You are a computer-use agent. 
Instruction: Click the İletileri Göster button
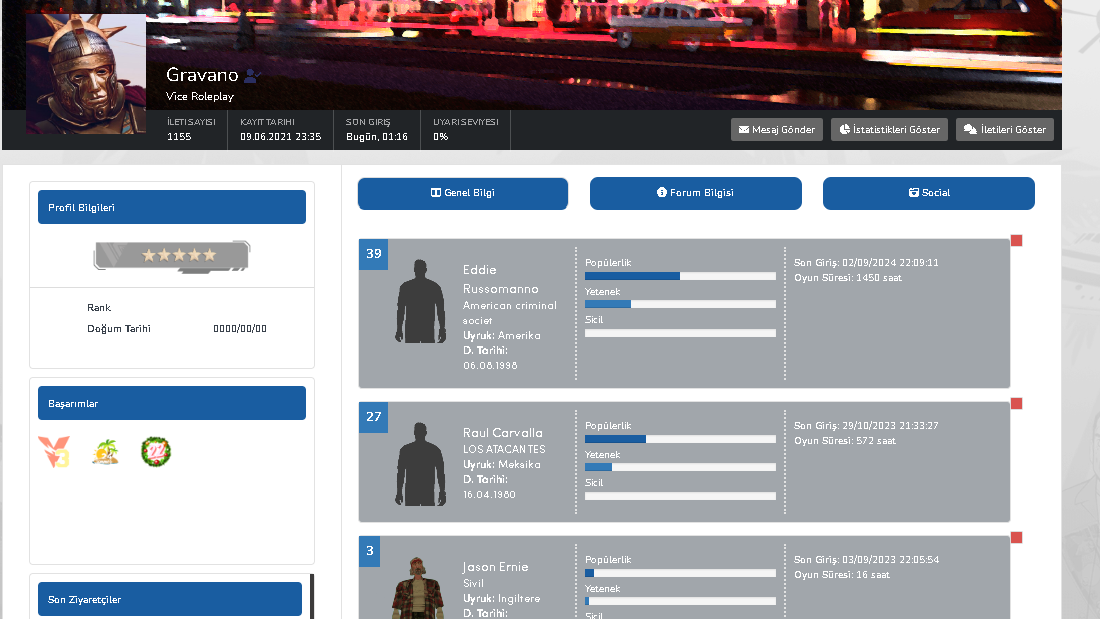[1004, 130]
